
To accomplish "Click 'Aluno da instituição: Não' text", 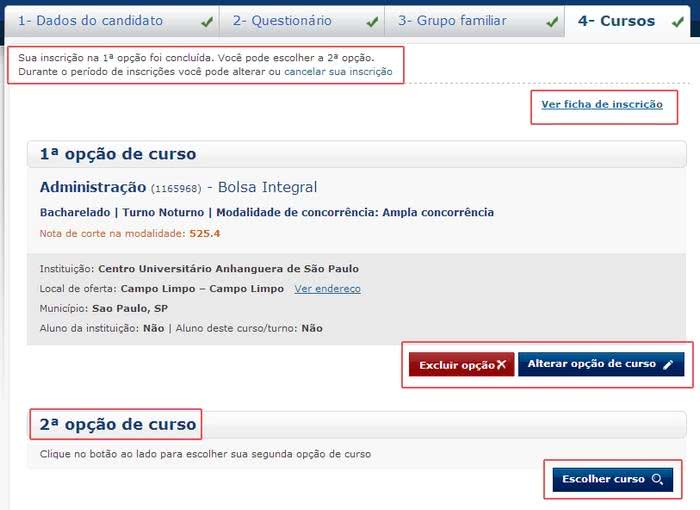I will click(102, 328).
